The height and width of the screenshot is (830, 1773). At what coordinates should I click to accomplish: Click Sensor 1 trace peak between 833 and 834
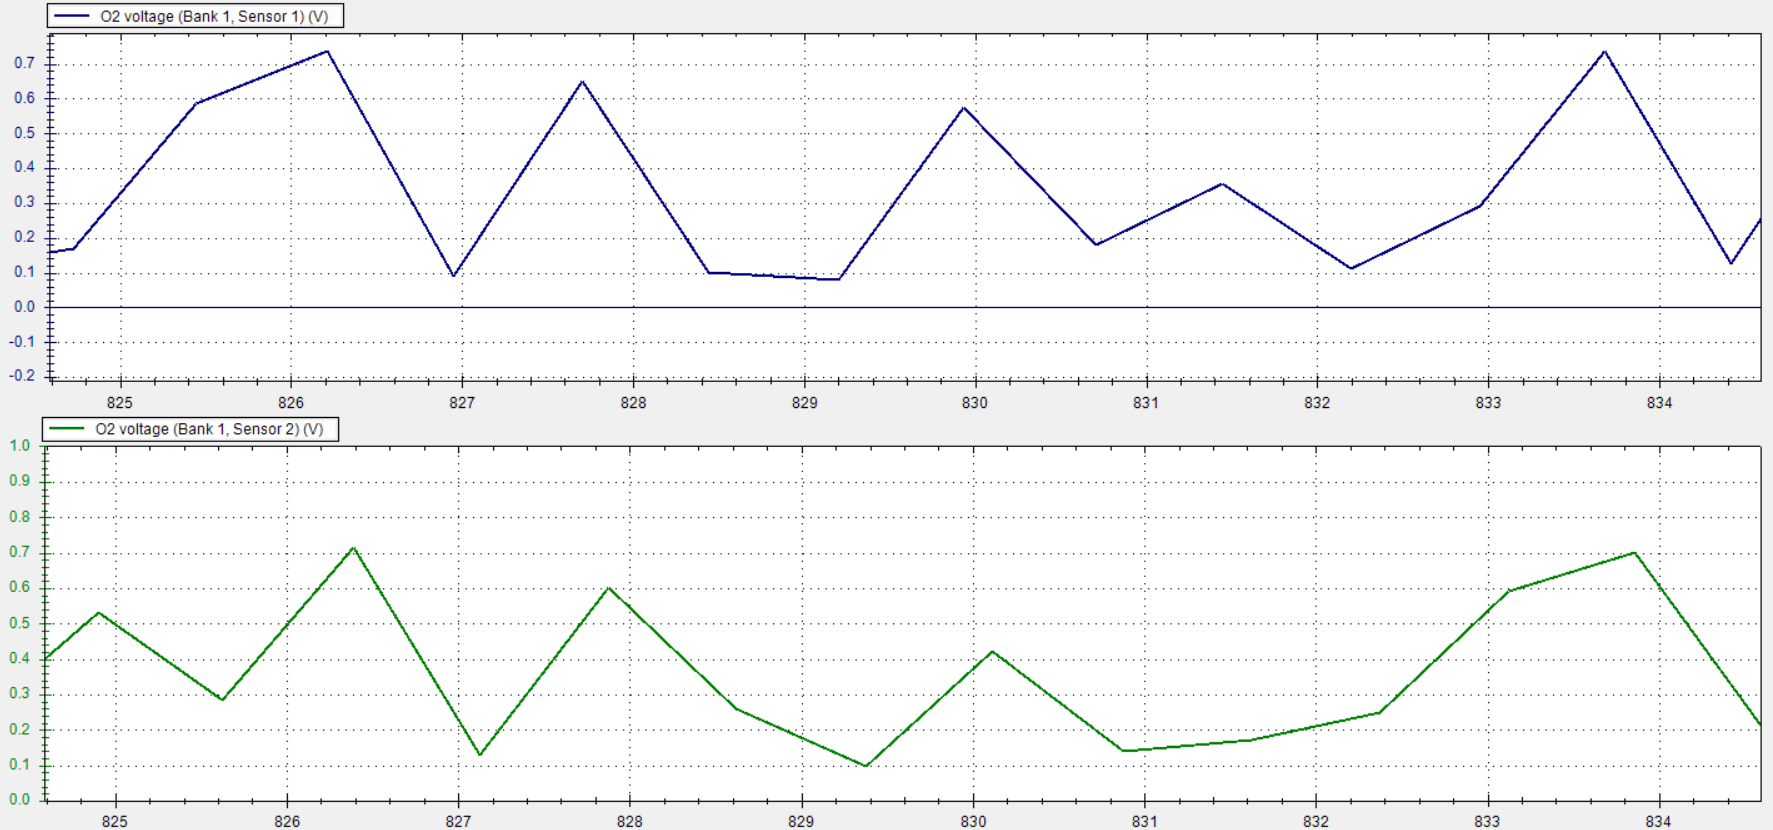pos(1604,51)
